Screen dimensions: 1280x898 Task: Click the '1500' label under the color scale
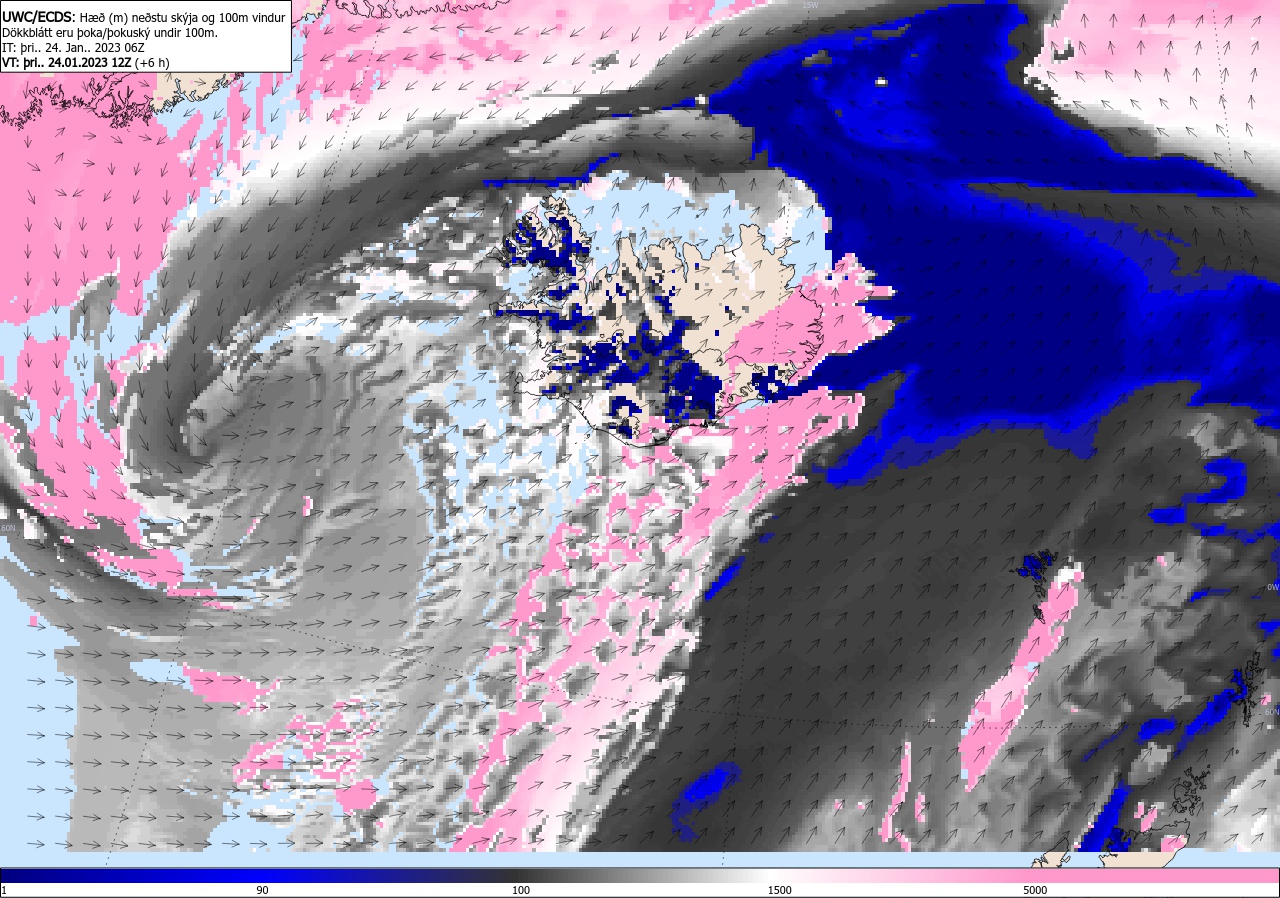780,890
